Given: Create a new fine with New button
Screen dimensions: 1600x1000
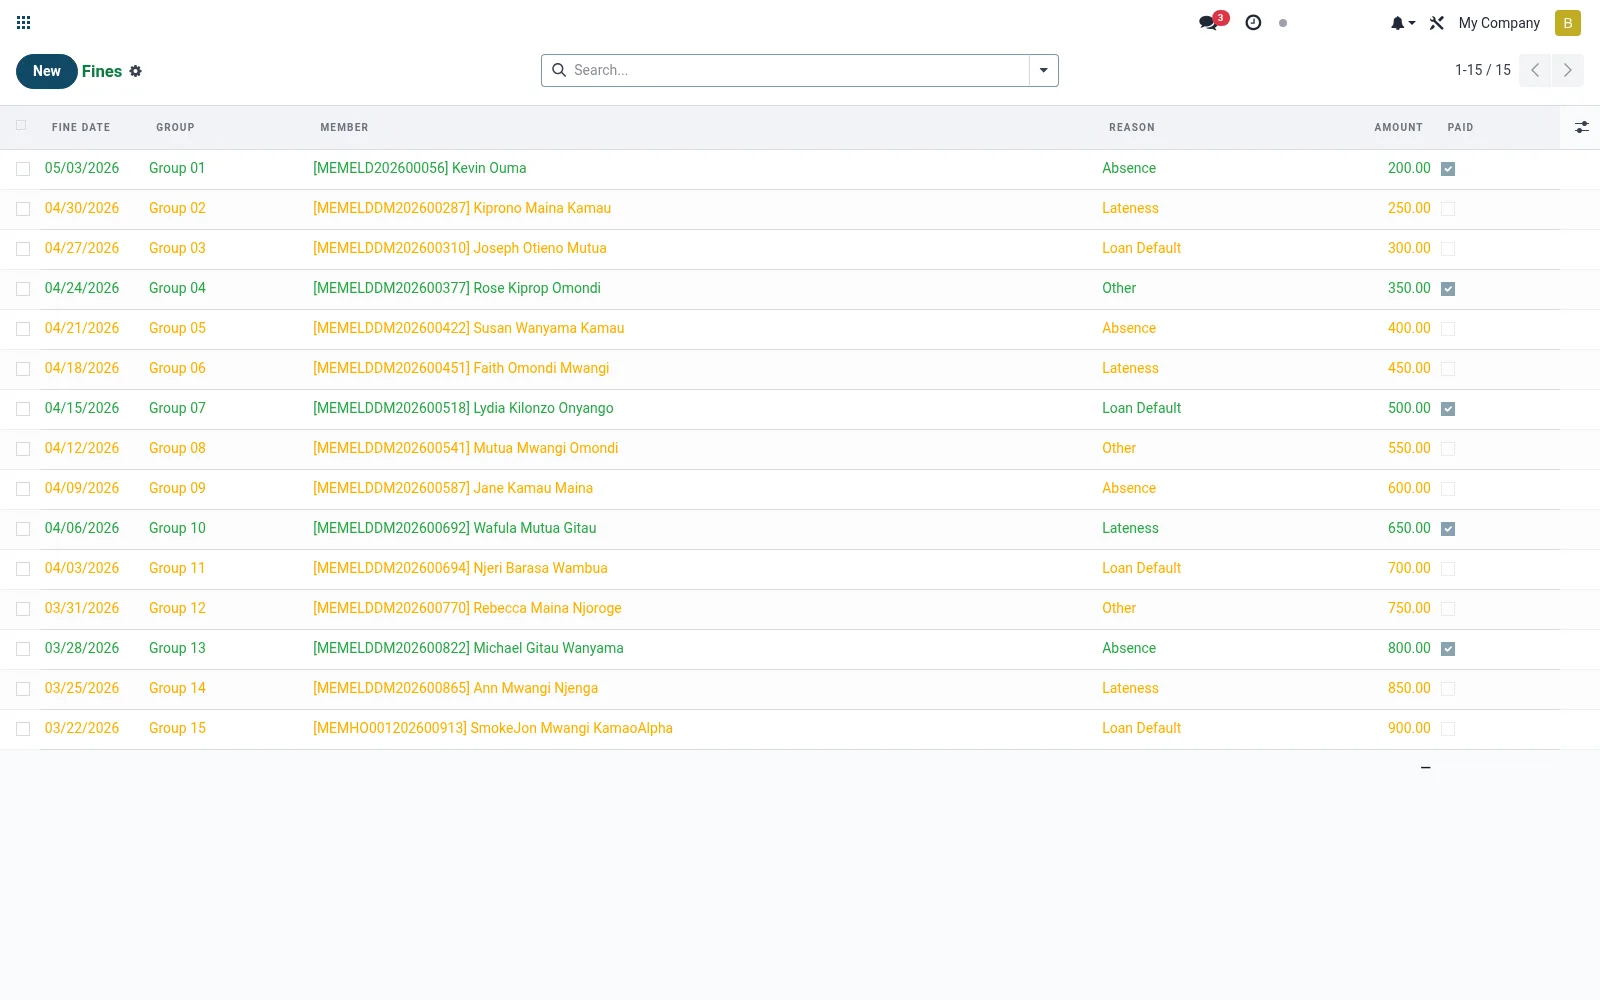Looking at the screenshot, I should 46,71.
